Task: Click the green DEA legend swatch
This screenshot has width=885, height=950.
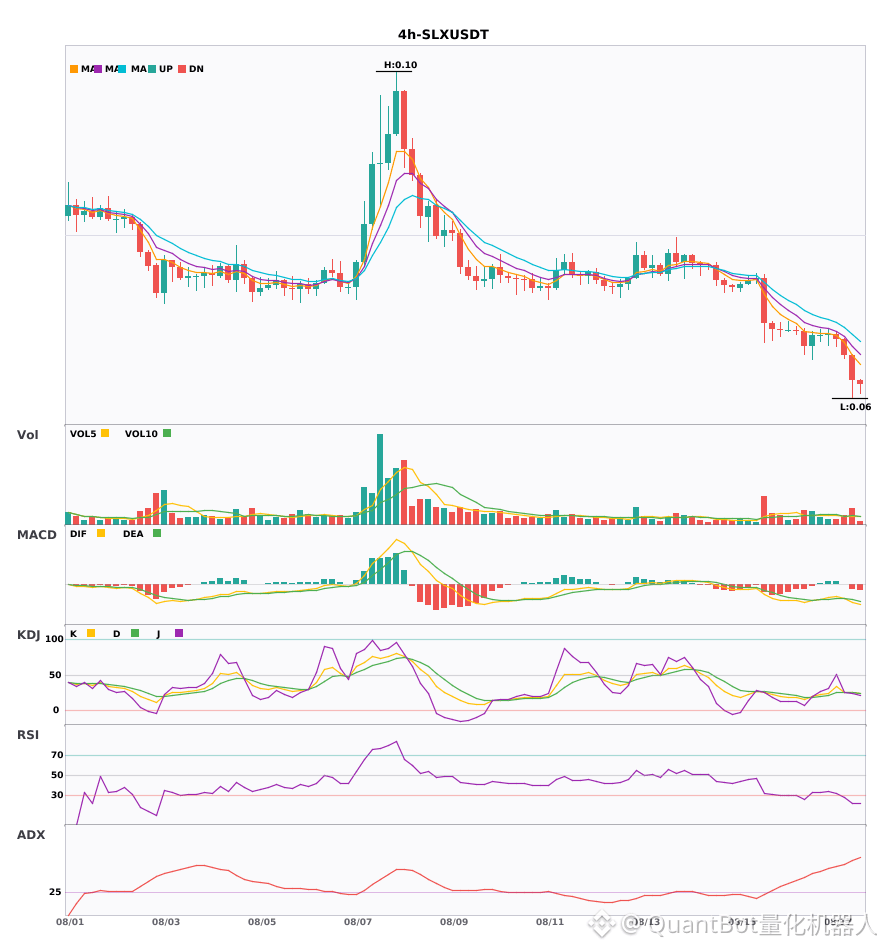Action: click(157, 533)
